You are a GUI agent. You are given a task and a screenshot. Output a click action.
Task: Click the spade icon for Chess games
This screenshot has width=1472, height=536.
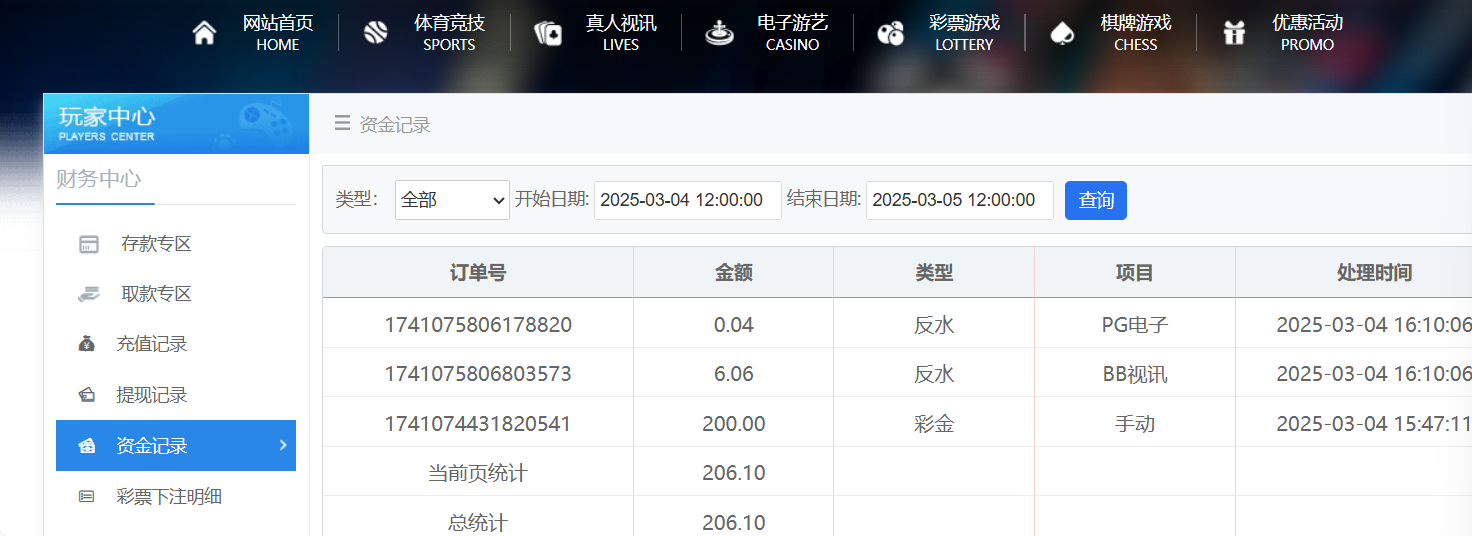(x=1062, y=33)
